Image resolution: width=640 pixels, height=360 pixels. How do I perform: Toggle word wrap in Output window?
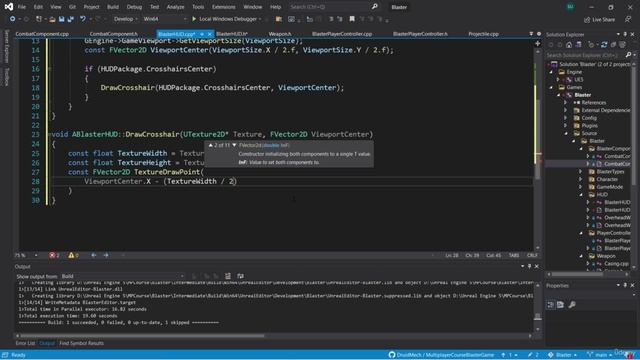tap(240, 276)
